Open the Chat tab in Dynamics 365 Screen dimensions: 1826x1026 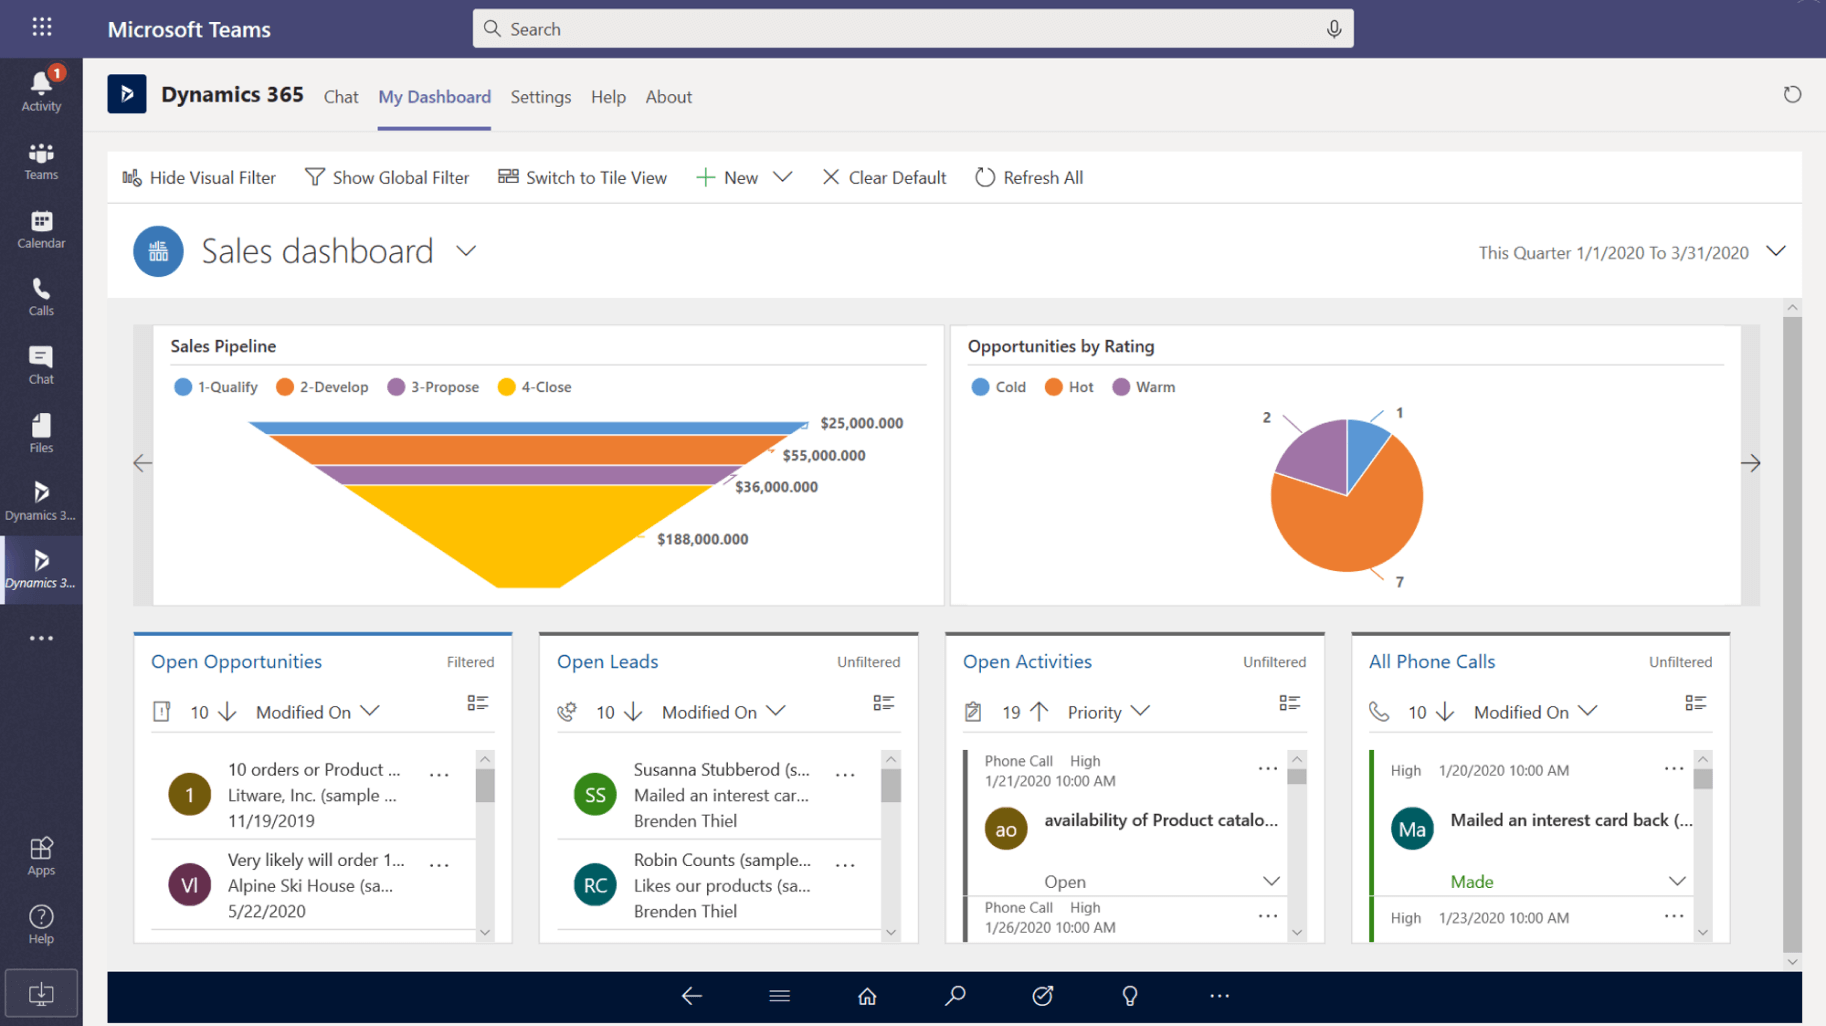[x=341, y=97]
